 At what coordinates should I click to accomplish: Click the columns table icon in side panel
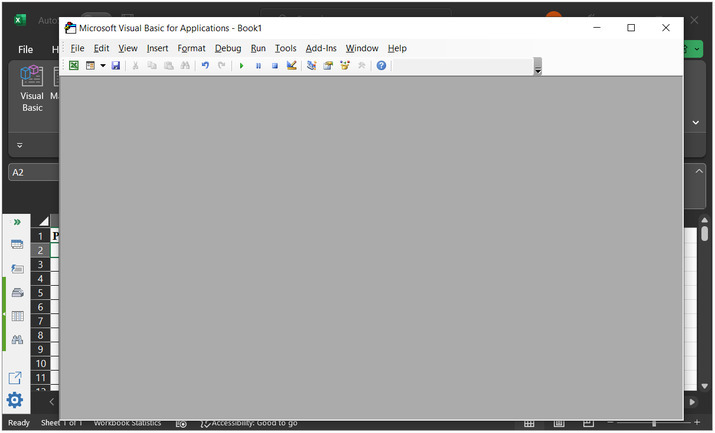coord(17,317)
